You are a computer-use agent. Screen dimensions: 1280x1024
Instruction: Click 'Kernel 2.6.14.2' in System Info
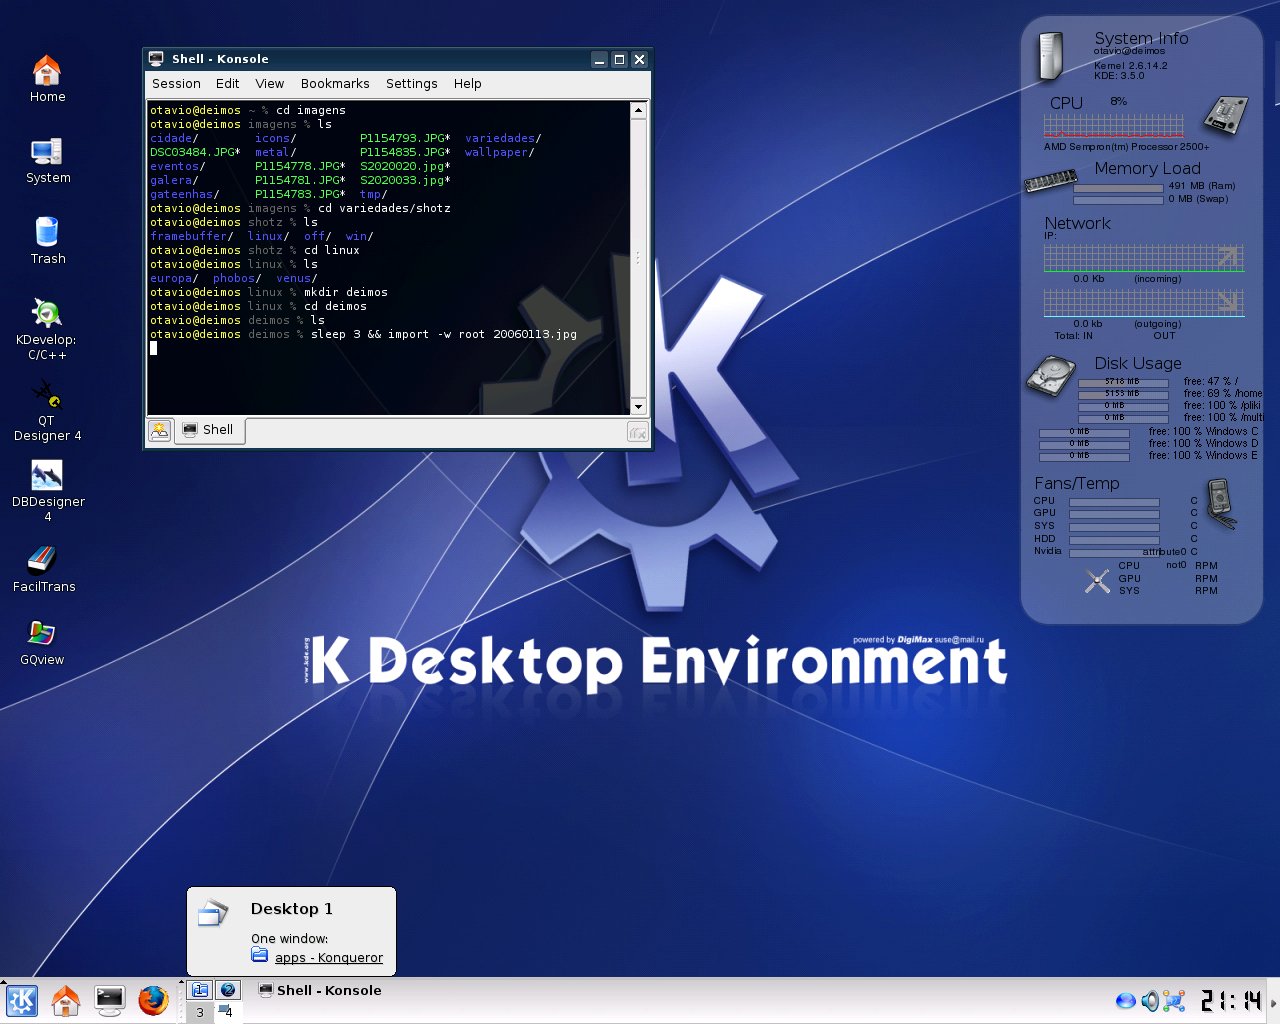point(1130,65)
